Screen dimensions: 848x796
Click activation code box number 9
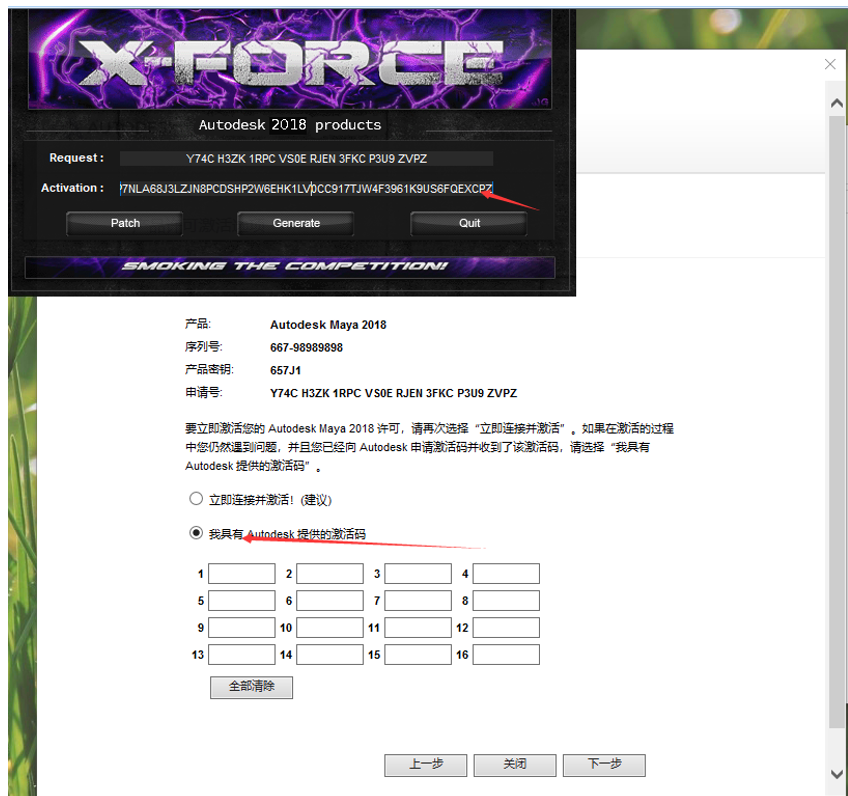[242, 628]
